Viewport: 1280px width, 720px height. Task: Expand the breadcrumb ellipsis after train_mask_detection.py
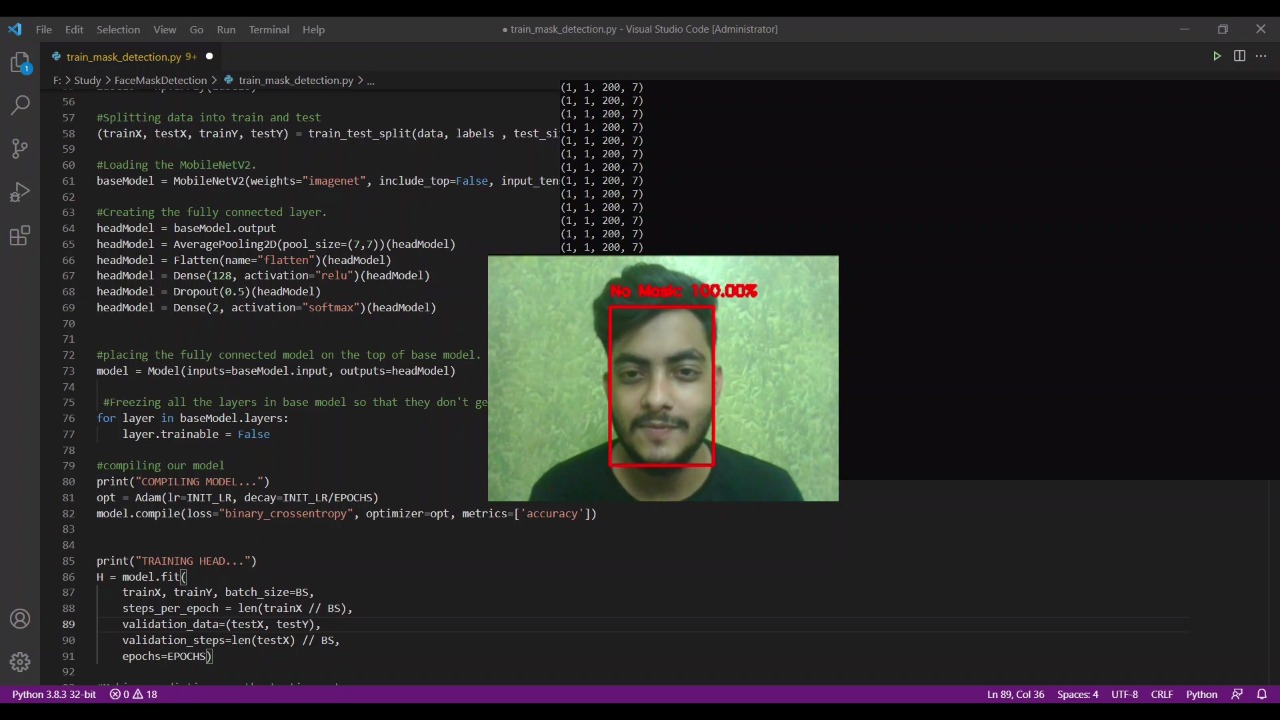coord(370,80)
